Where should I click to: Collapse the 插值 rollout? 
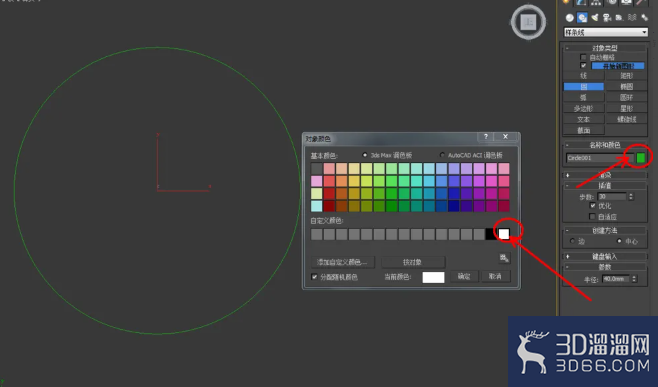coord(605,185)
